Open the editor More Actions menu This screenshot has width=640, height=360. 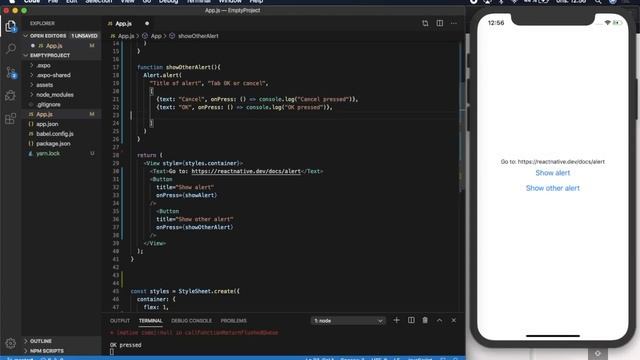click(x=454, y=23)
